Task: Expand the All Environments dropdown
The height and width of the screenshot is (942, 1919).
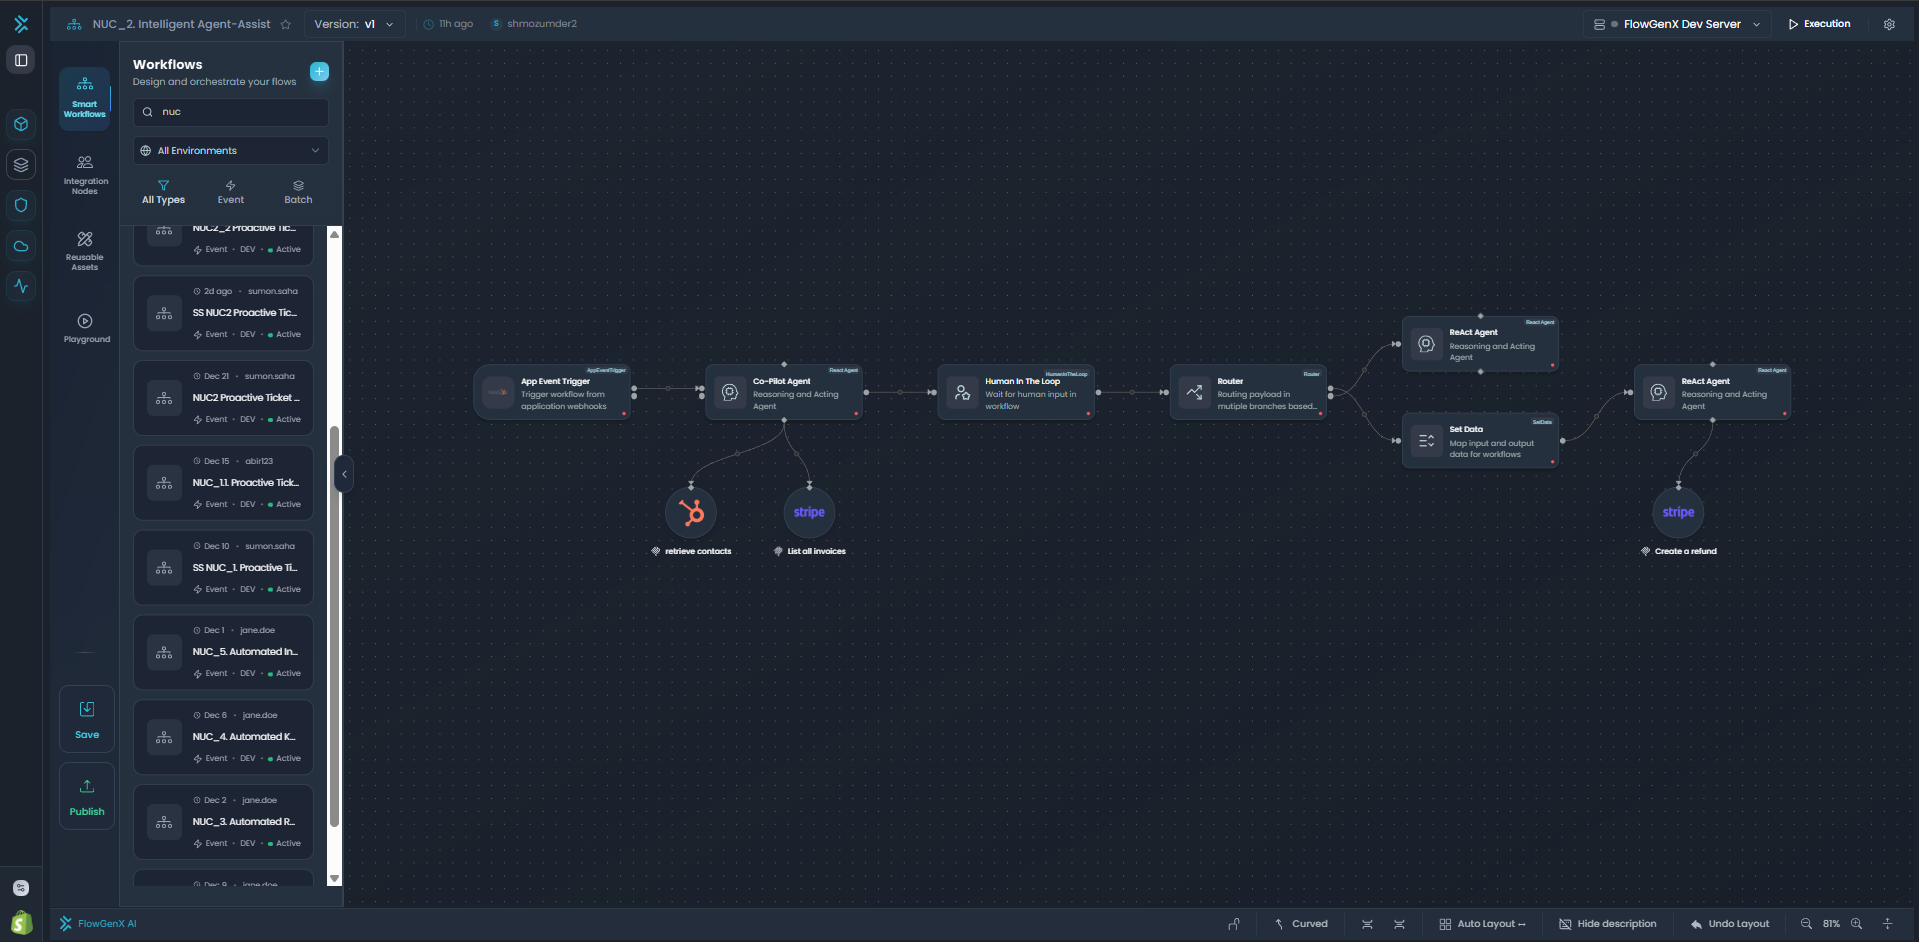Action: (231, 151)
